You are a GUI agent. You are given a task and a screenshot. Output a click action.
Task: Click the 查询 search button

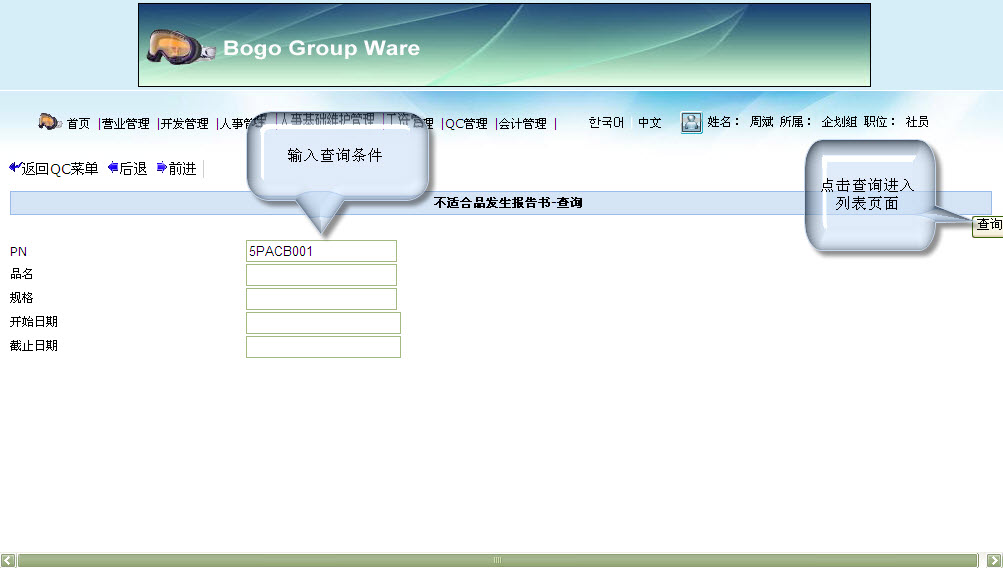tap(988, 226)
